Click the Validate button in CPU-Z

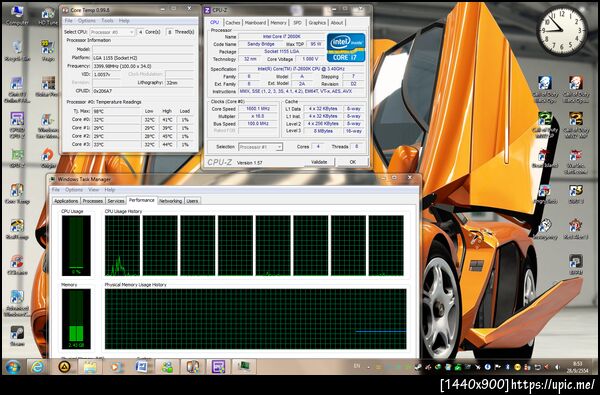pyautogui.click(x=319, y=162)
